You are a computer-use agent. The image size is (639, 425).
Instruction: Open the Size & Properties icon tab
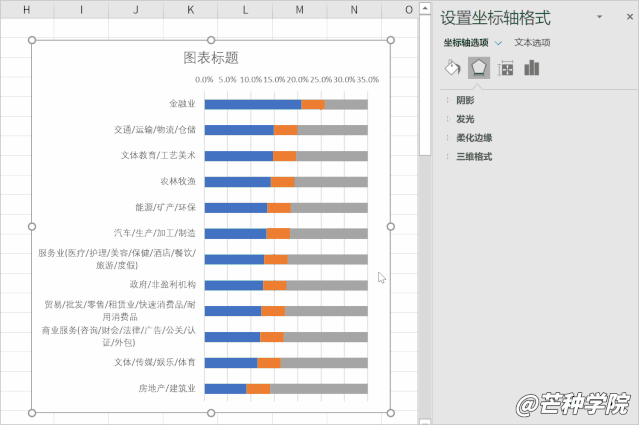point(505,68)
